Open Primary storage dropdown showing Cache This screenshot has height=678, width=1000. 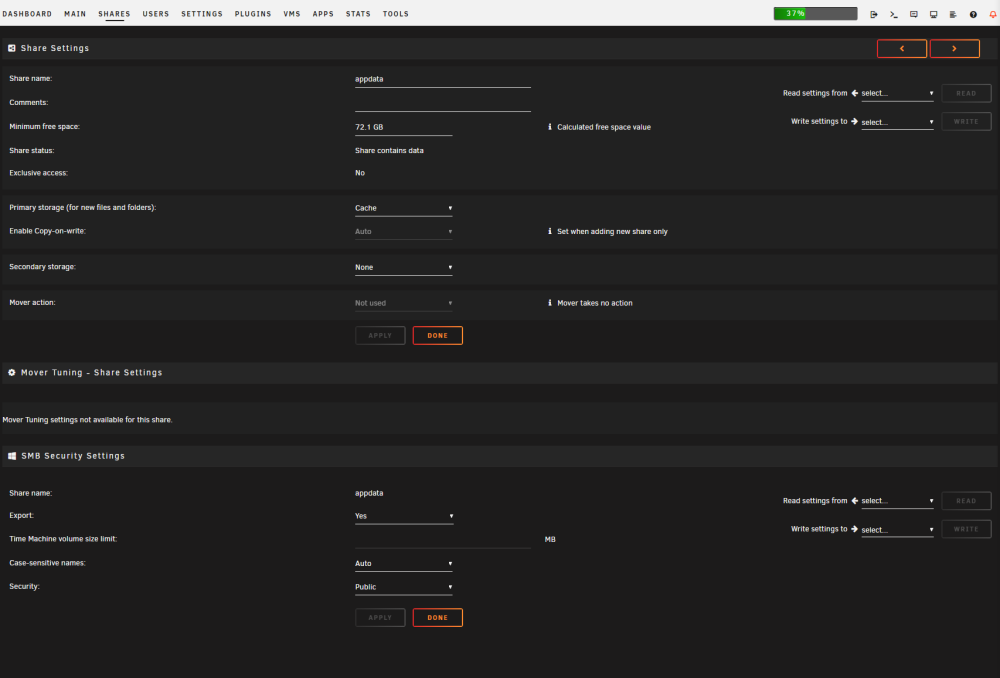click(x=404, y=208)
